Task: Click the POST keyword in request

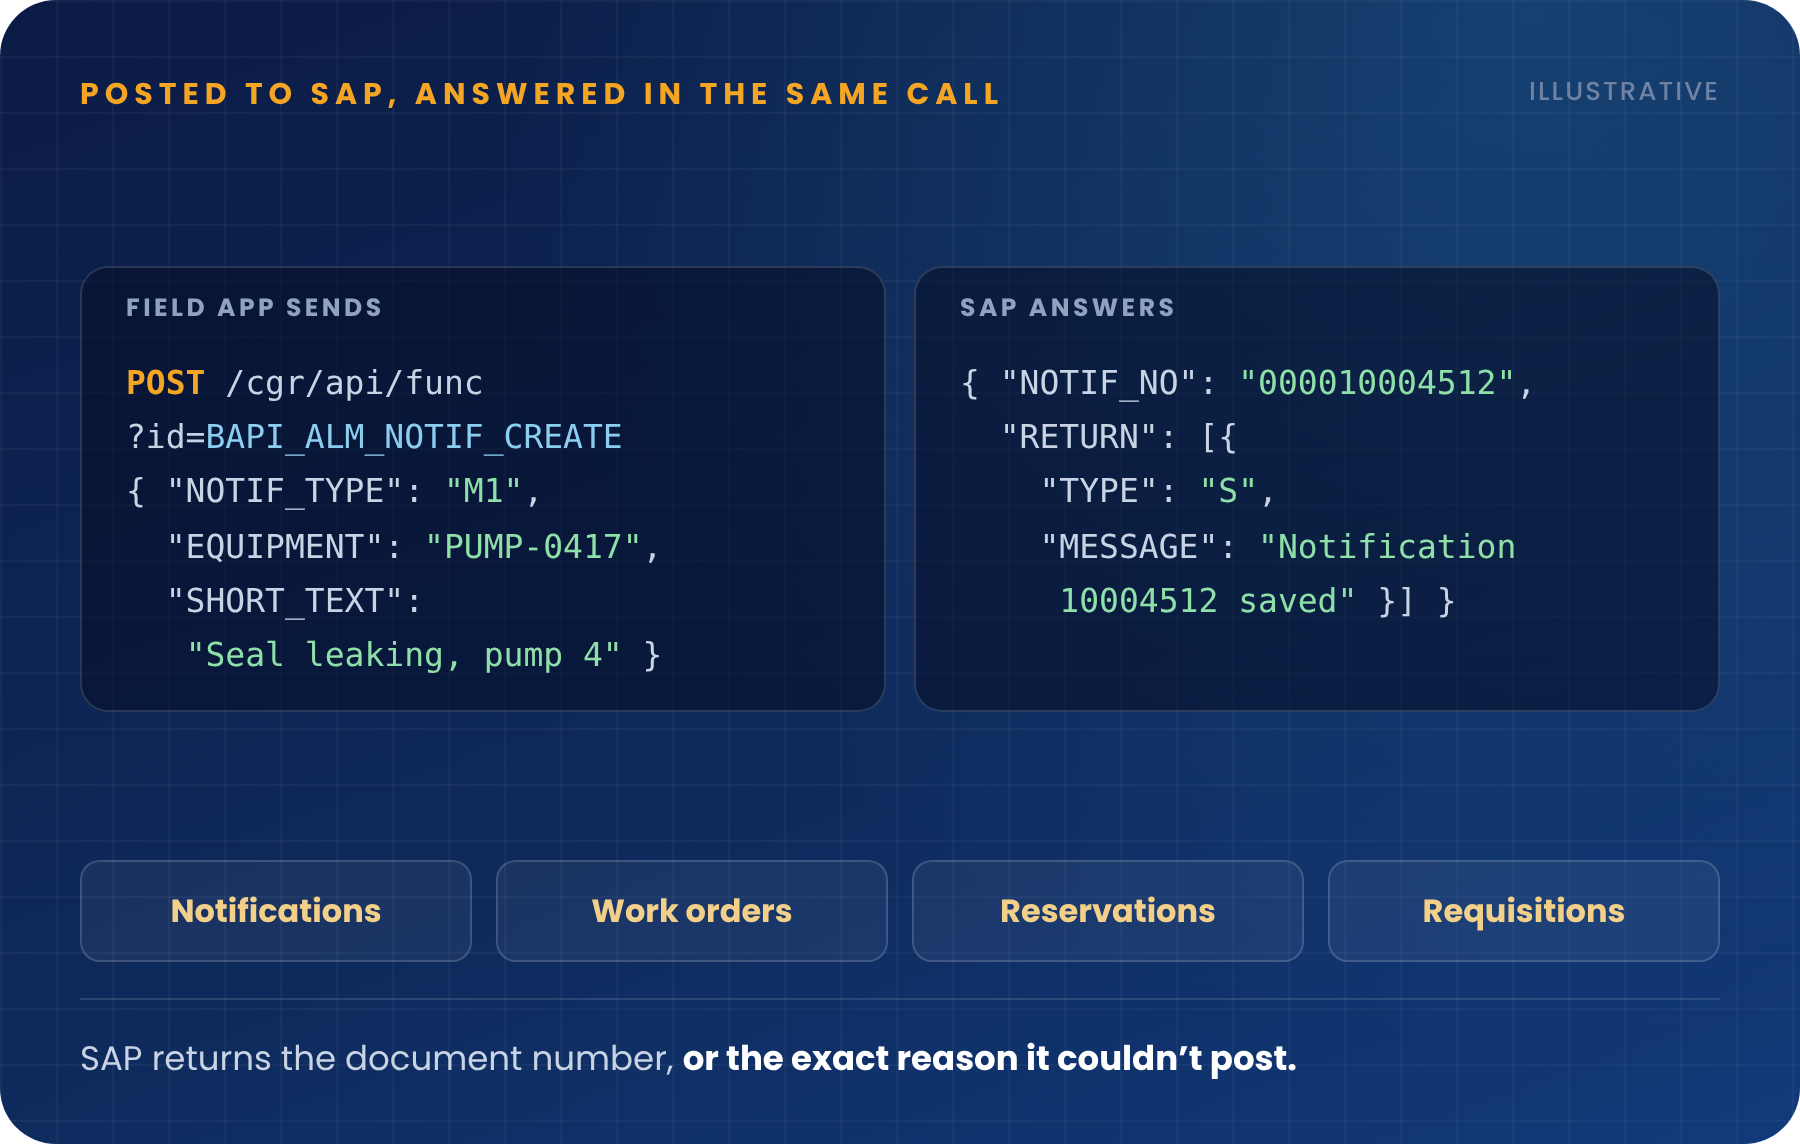Action: tap(166, 383)
